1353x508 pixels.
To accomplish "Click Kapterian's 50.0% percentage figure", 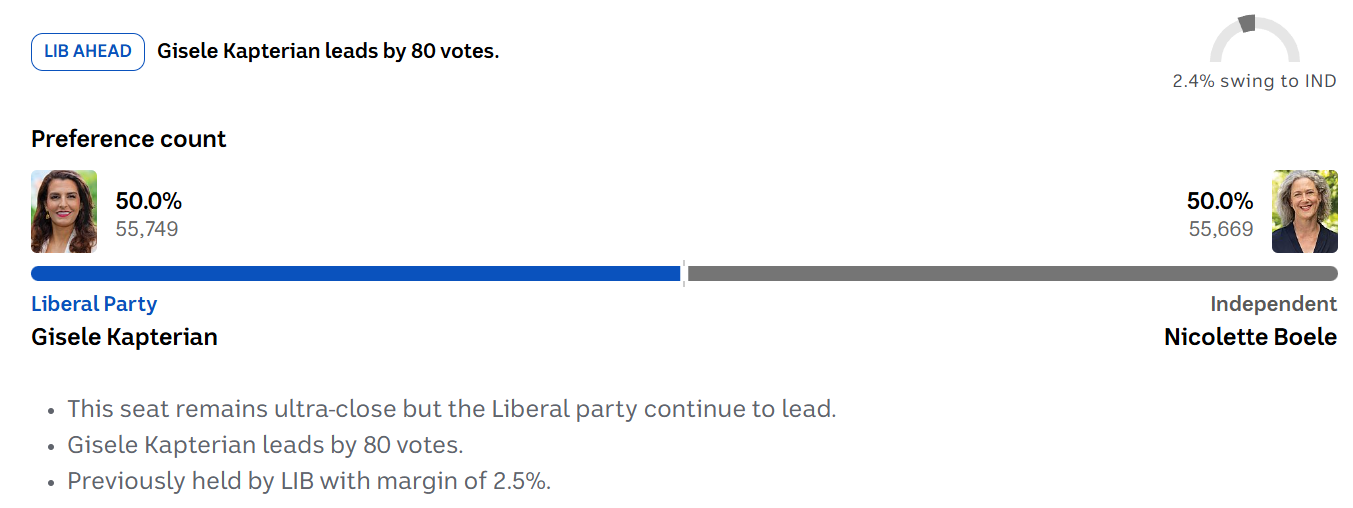I will [149, 201].
